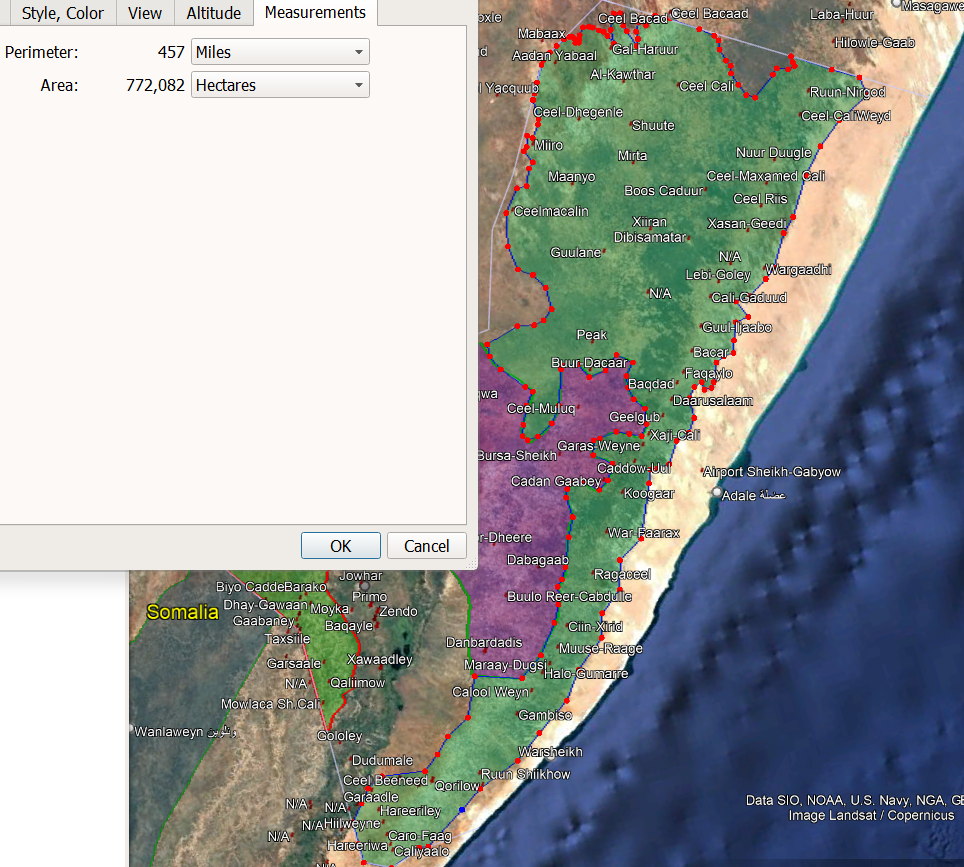The height and width of the screenshot is (867, 964).
Task: Click the Cadan Gaabey place label
Action: tap(556, 481)
